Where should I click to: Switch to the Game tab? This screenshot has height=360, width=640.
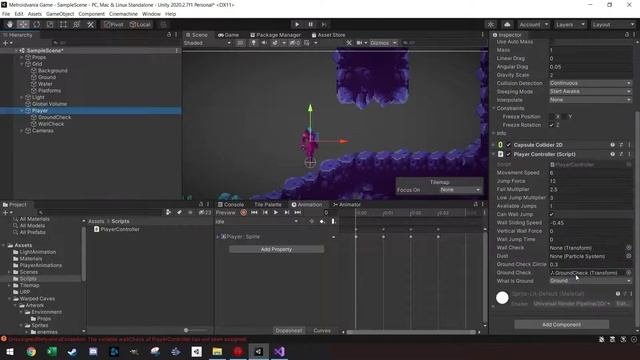point(229,35)
